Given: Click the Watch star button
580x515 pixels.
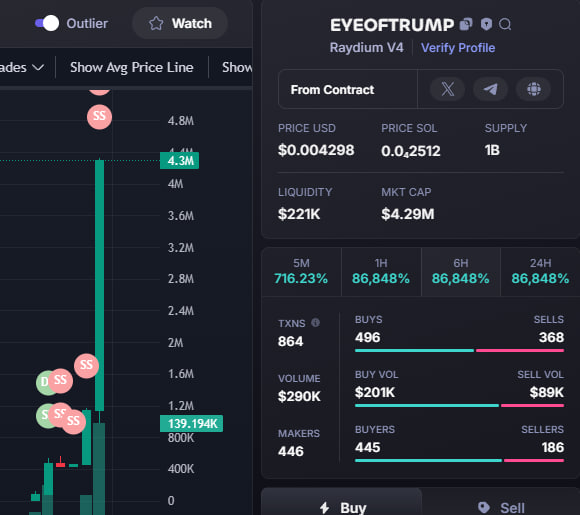Looking at the screenshot, I should coord(180,23).
